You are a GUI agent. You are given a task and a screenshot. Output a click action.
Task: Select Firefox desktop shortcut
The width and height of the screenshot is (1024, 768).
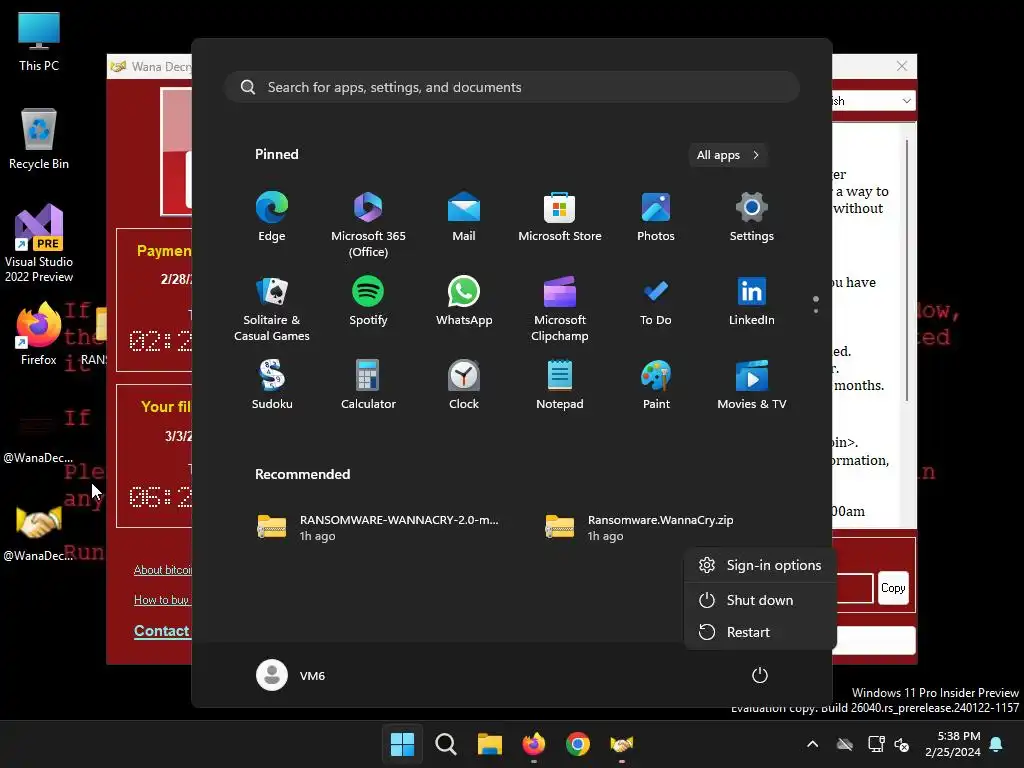click(39, 333)
